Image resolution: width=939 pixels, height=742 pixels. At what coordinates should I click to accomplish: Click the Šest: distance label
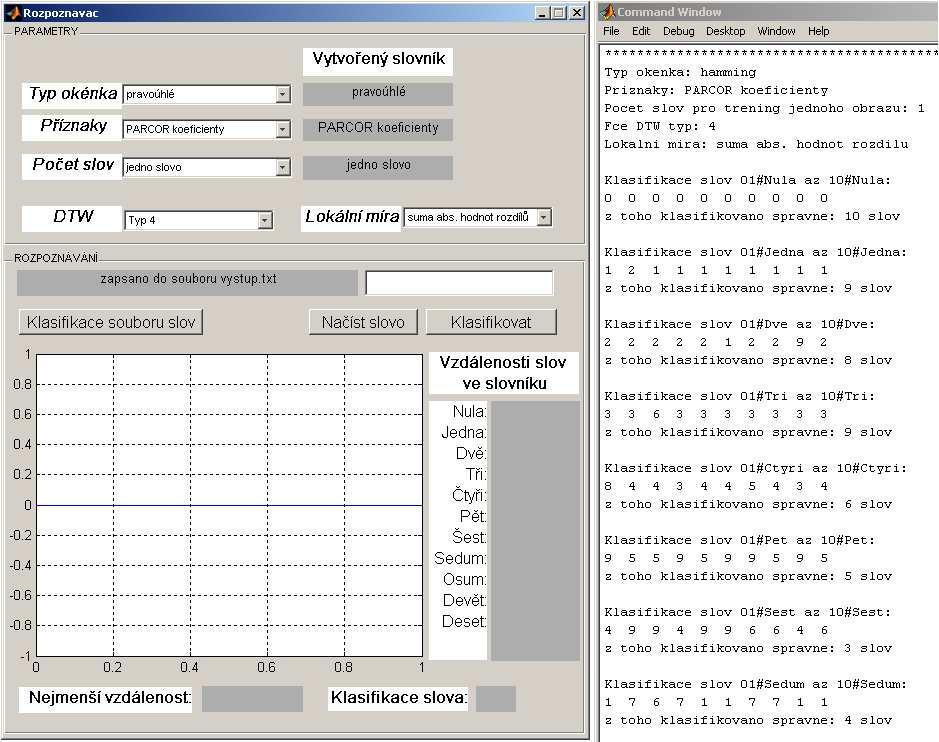[470, 538]
